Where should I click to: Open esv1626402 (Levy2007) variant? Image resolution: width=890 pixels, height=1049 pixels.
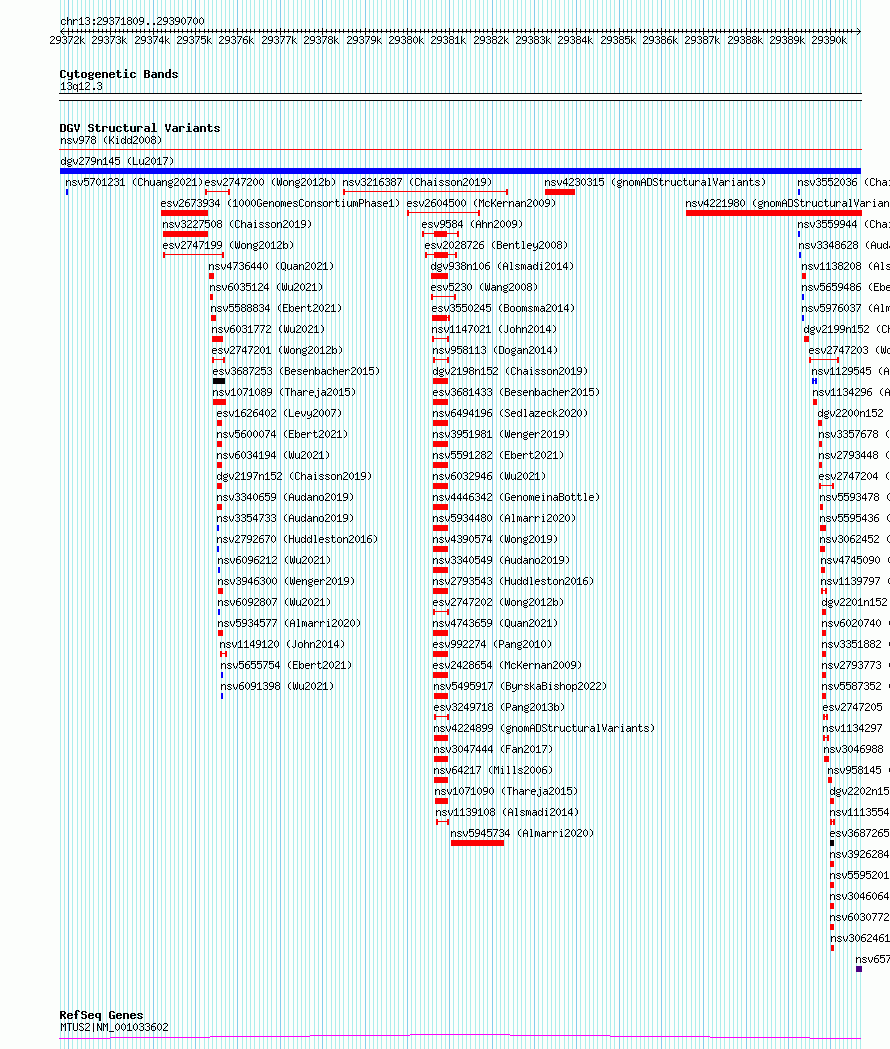pos(279,413)
